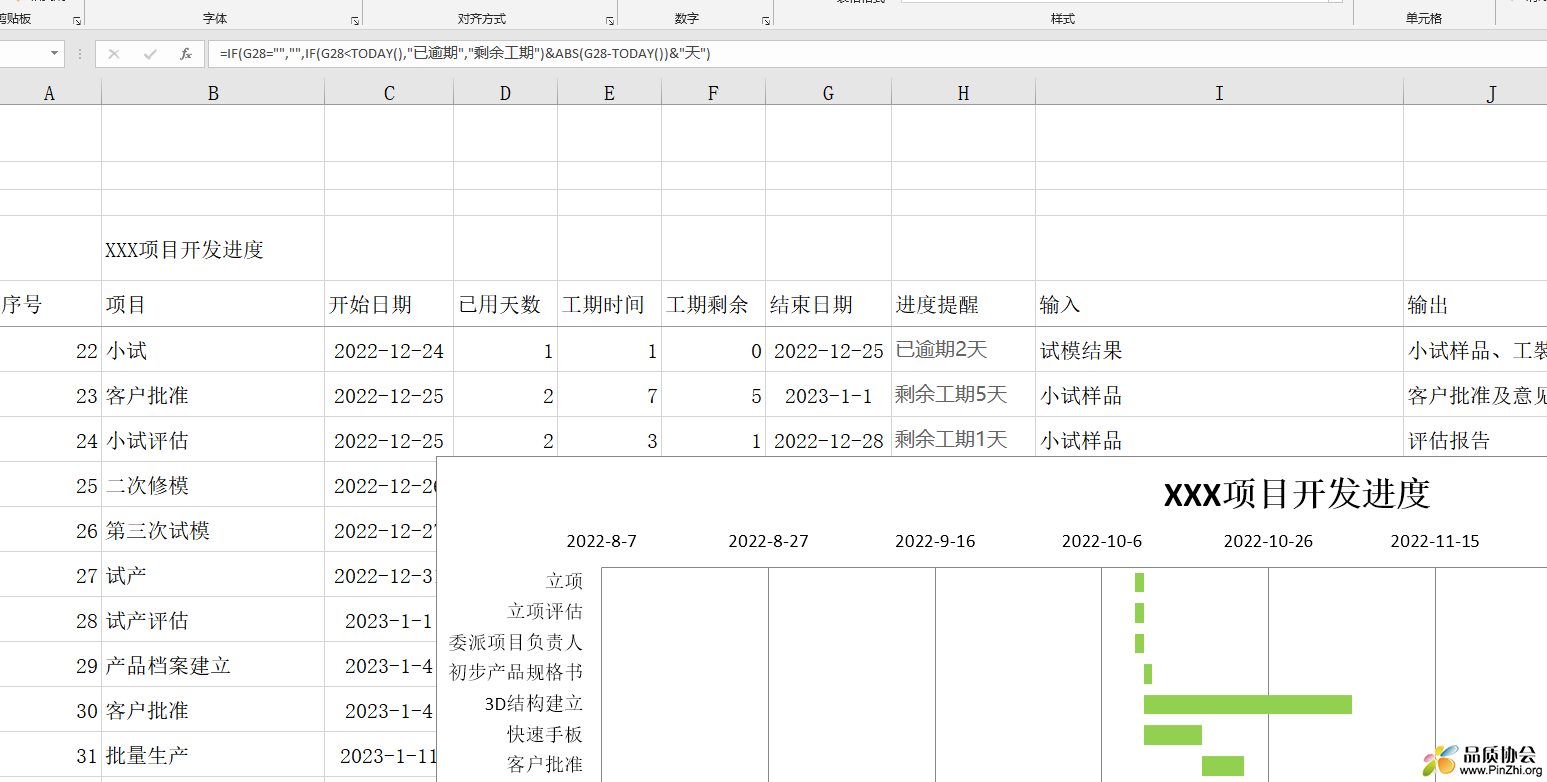Select the 试产 cell in row 27
1547x782 pixels.
213,575
